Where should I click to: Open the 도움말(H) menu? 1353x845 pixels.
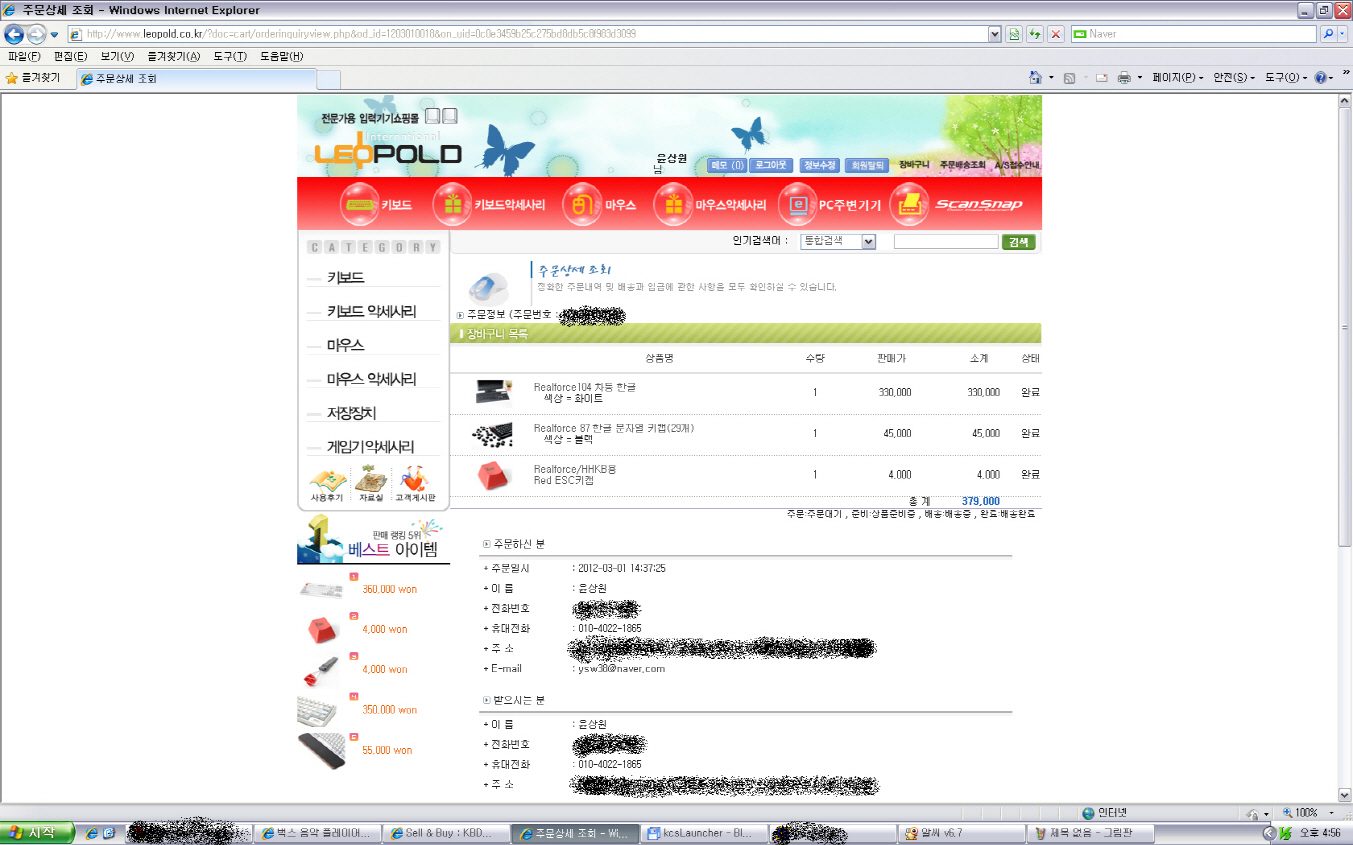click(282, 56)
